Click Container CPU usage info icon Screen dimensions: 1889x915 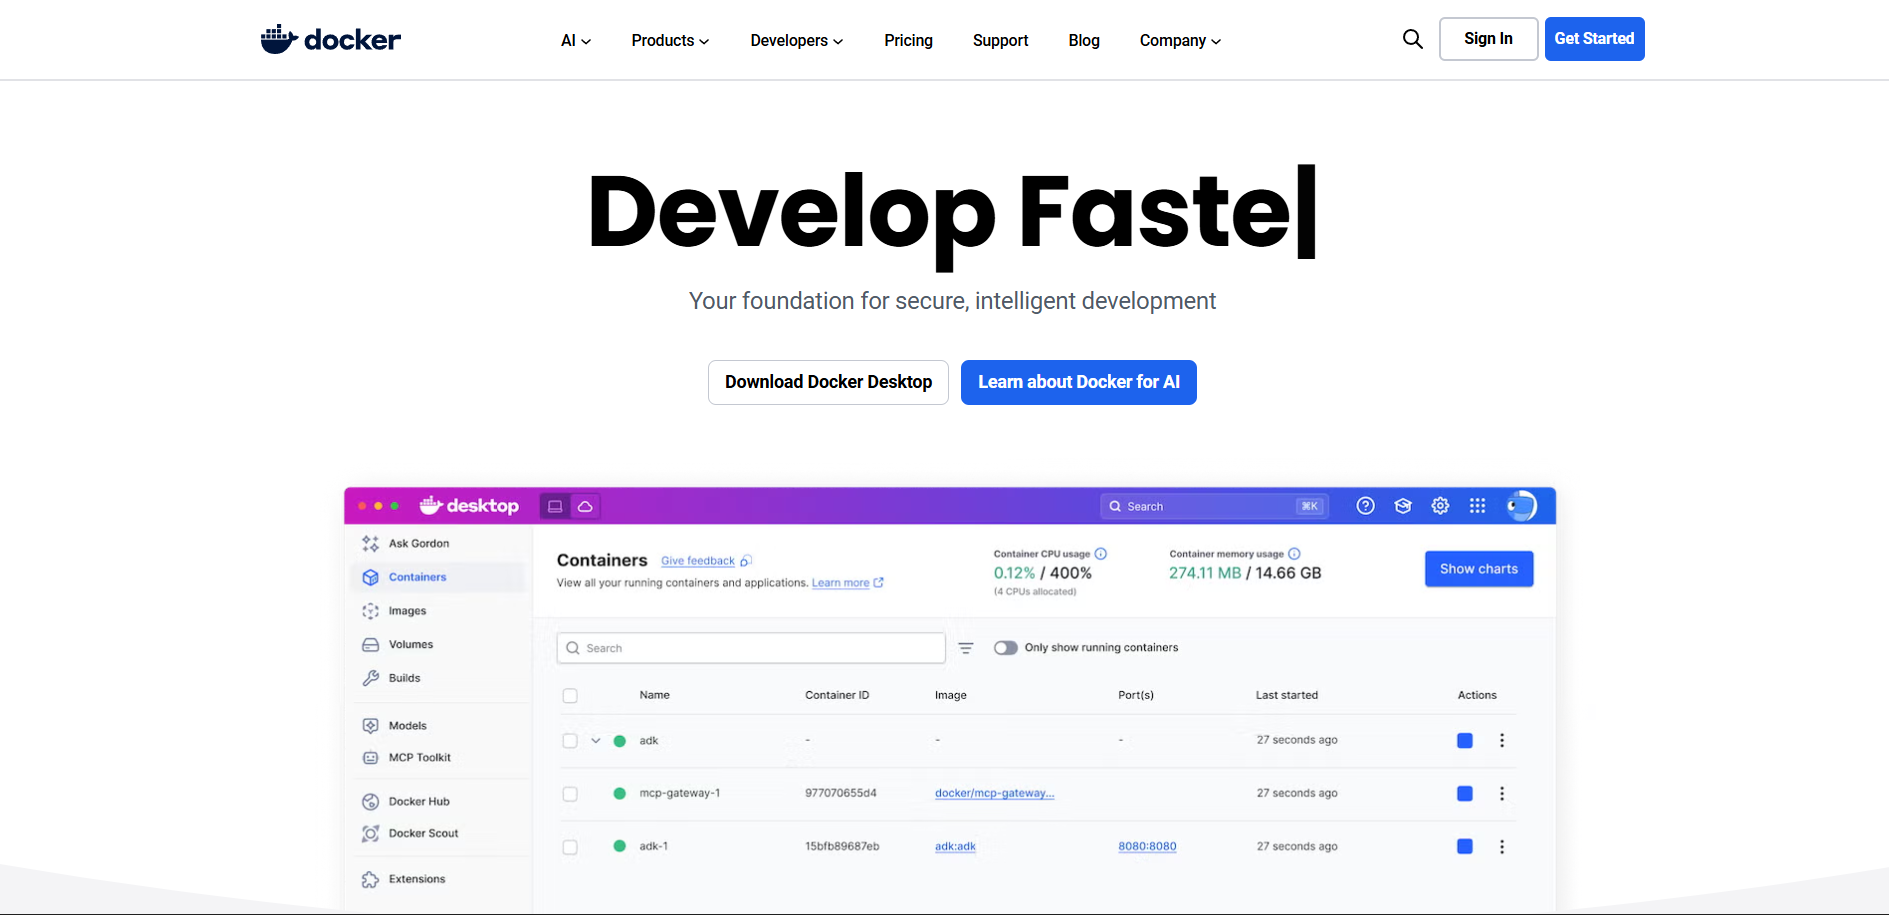1101,554
